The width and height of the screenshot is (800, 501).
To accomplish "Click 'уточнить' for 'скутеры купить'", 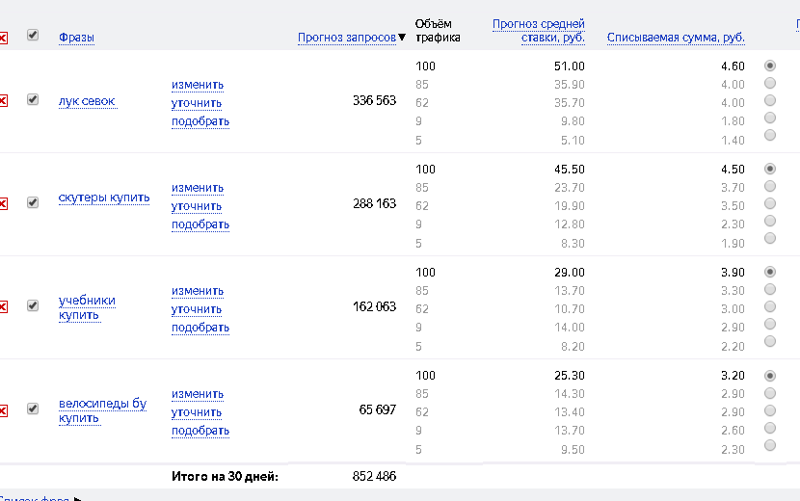I will pyautogui.click(x=196, y=207).
